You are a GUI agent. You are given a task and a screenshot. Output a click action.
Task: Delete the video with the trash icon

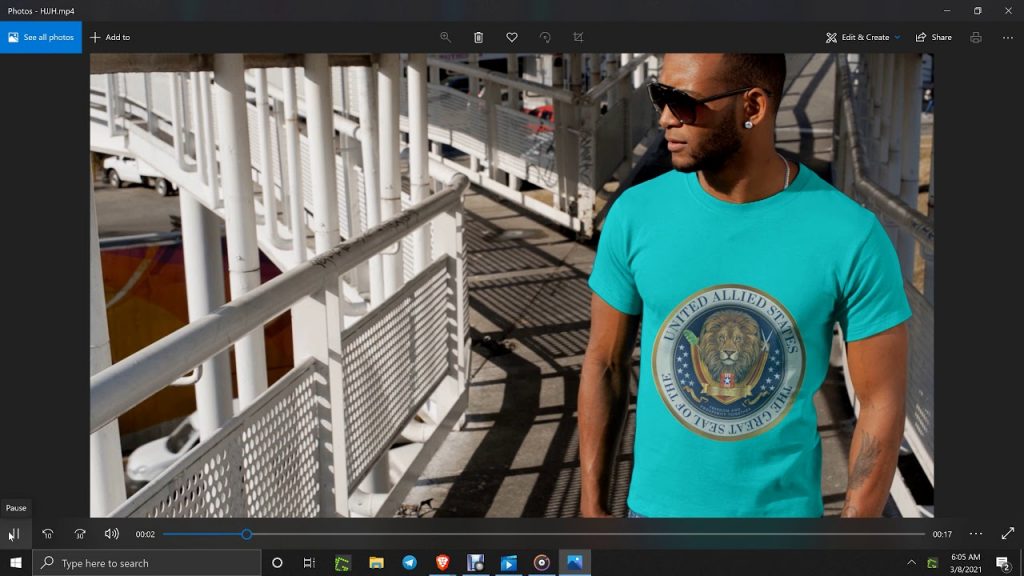(479, 37)
